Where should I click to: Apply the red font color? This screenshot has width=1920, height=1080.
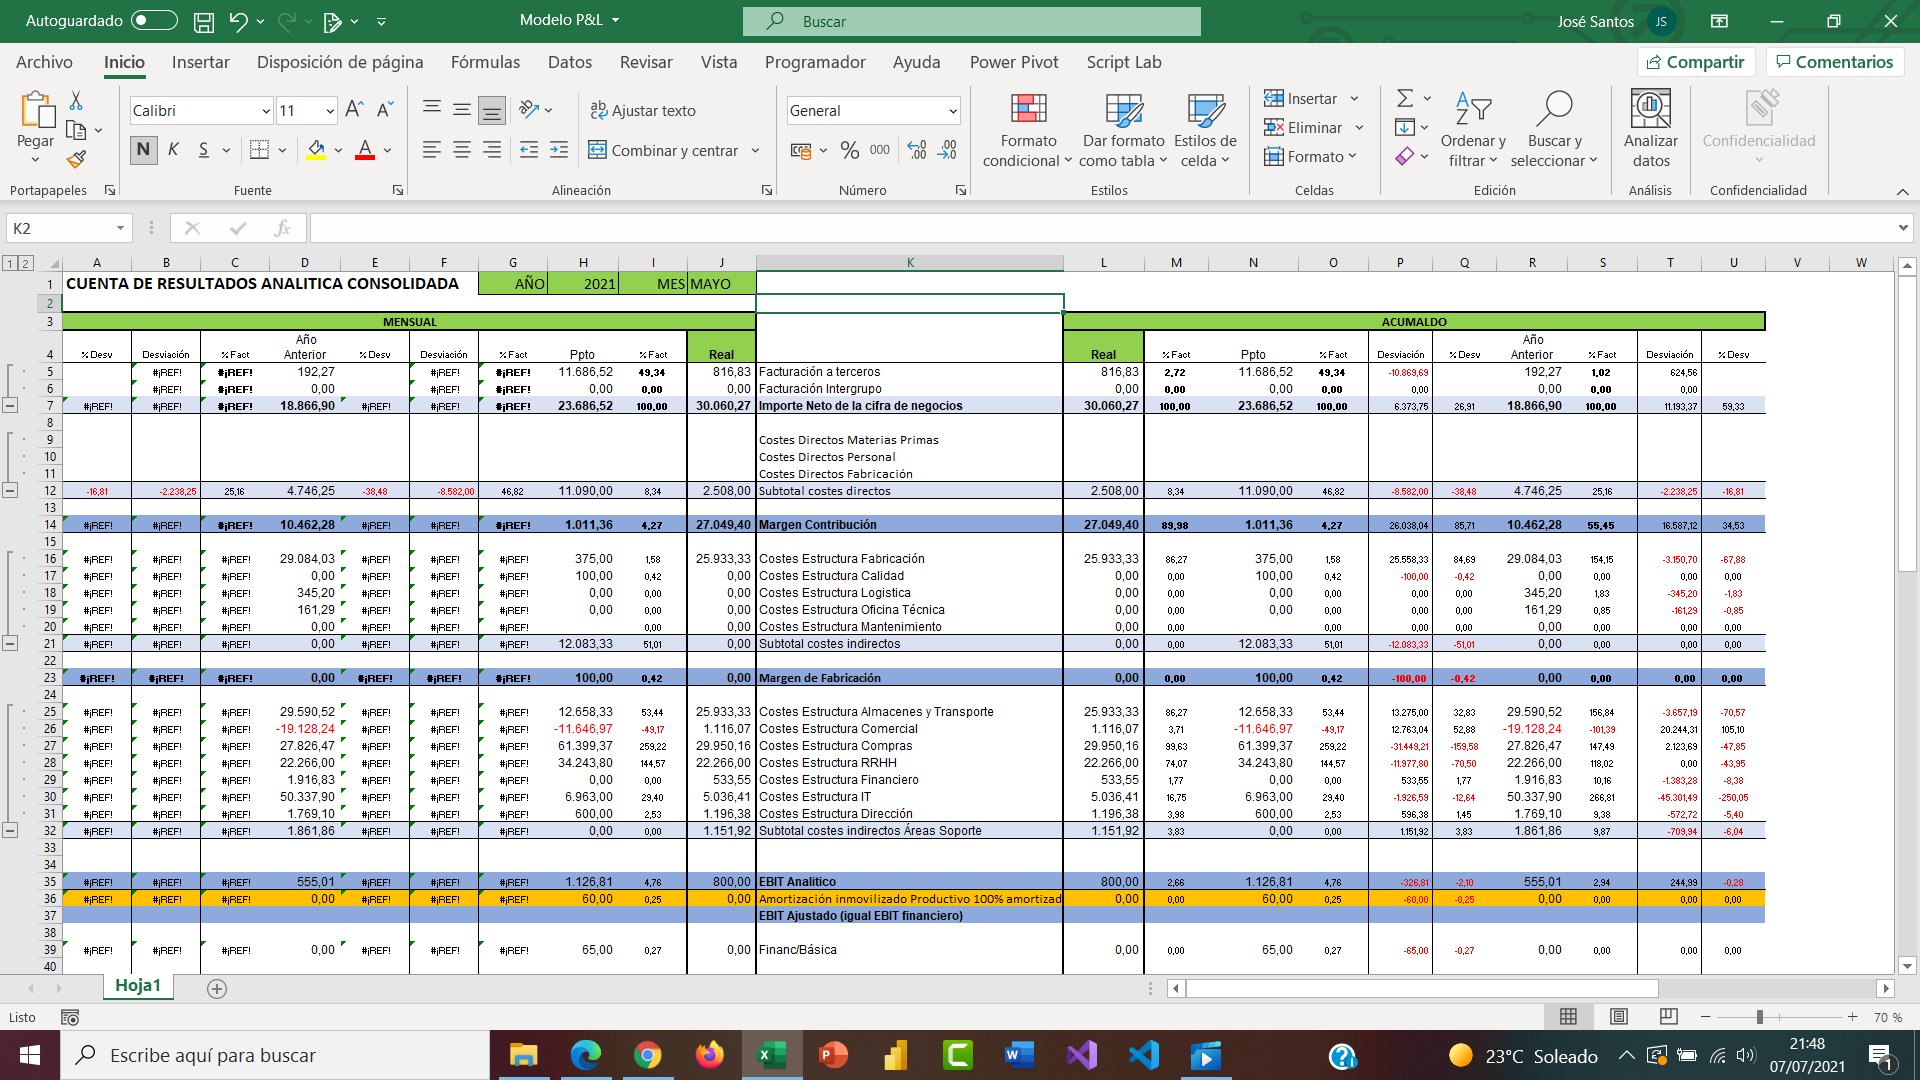tap(365, 150)
